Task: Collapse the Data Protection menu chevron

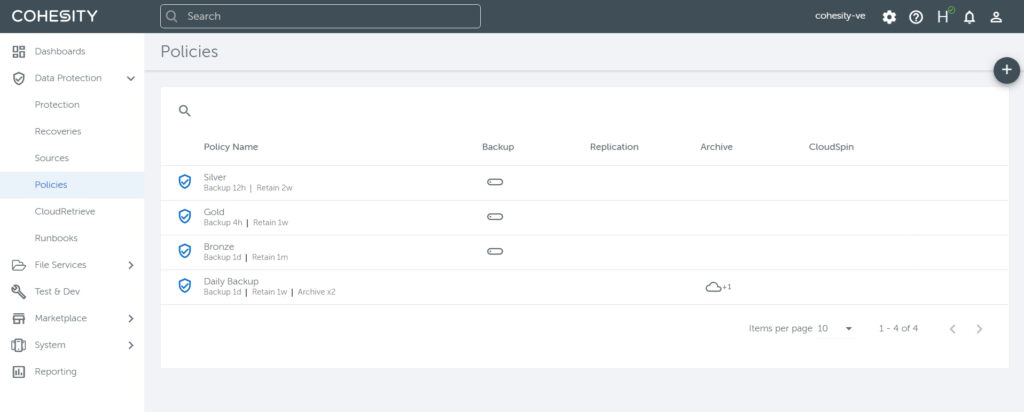Action: coord(131,78)
